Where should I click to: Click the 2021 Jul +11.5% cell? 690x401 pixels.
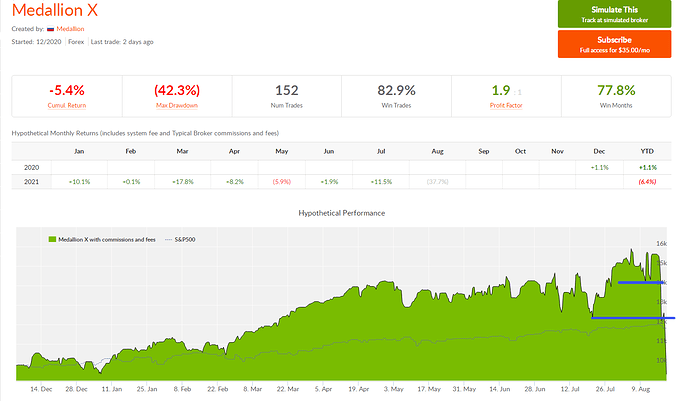click(381, 181)
